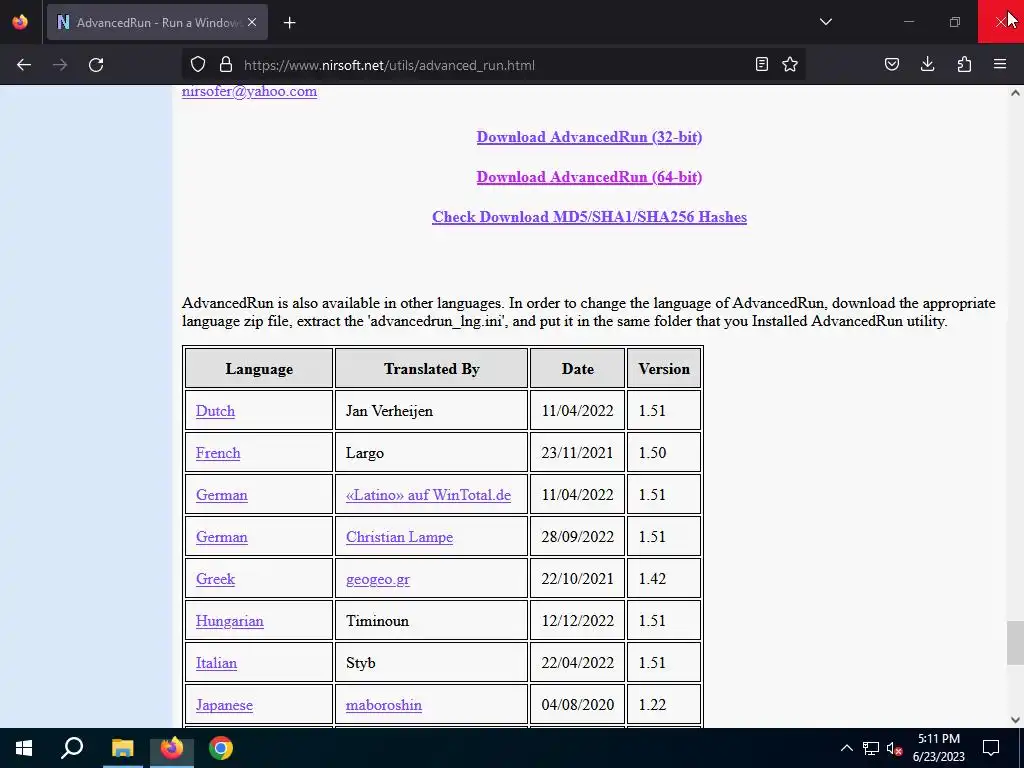Image resolution: width=1024 pixels, height=768 pixels.
Task: Select version 1.42 cell
Action: (x=664, y=579)
